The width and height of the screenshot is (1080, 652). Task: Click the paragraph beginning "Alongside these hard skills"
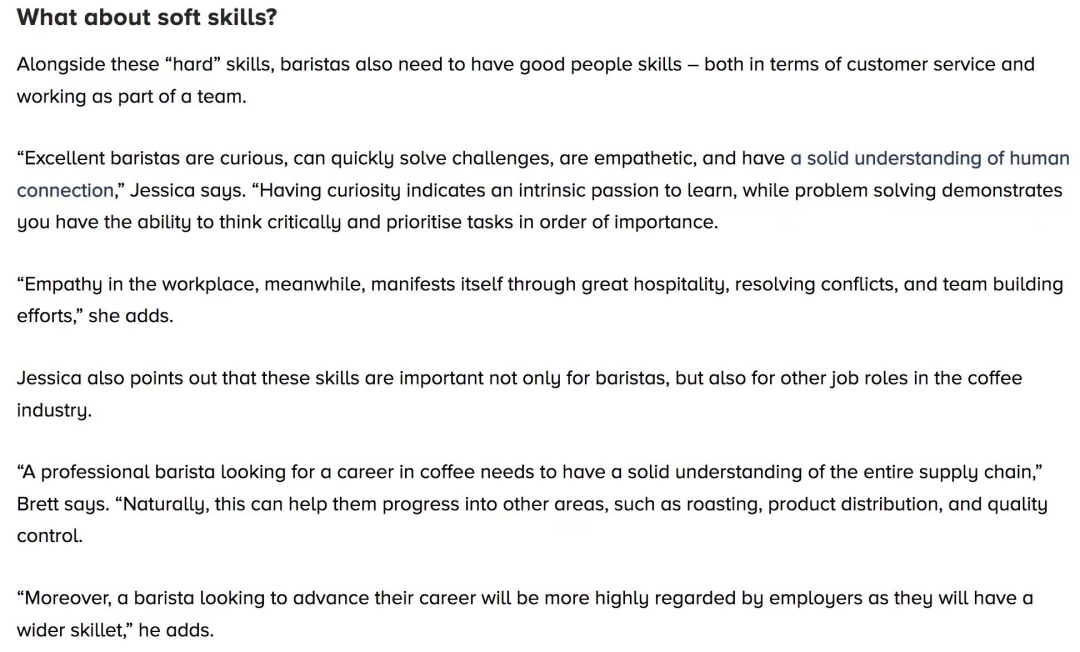(x=526, y=80)
